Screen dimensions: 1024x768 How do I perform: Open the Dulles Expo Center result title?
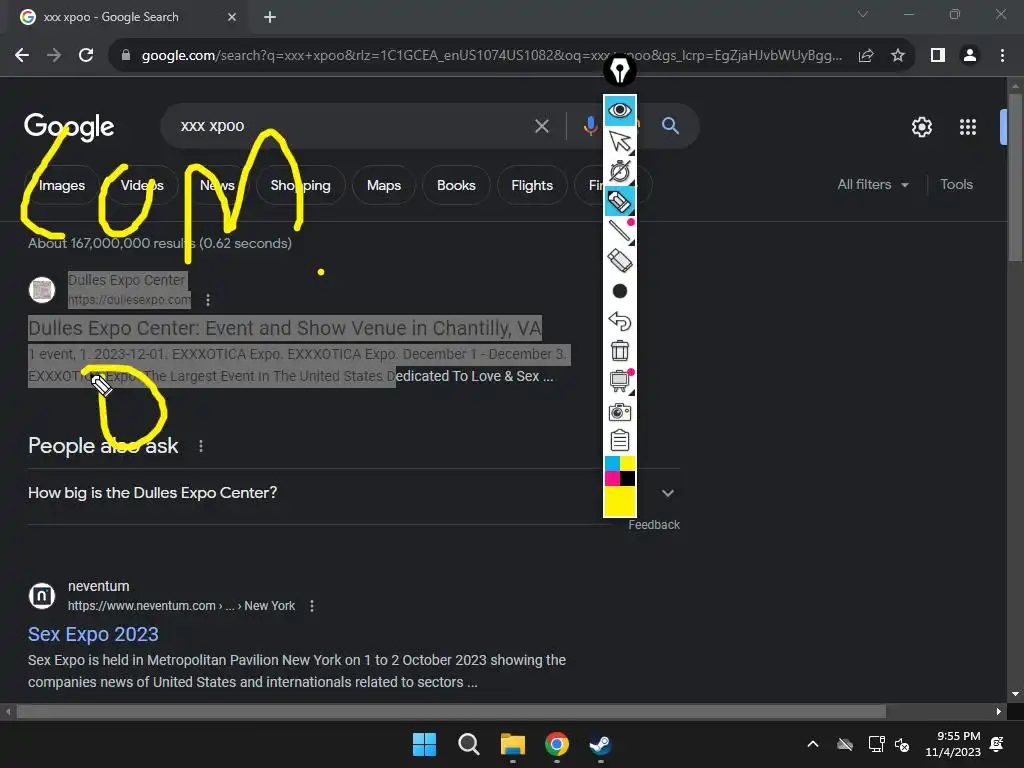[285, 328]
